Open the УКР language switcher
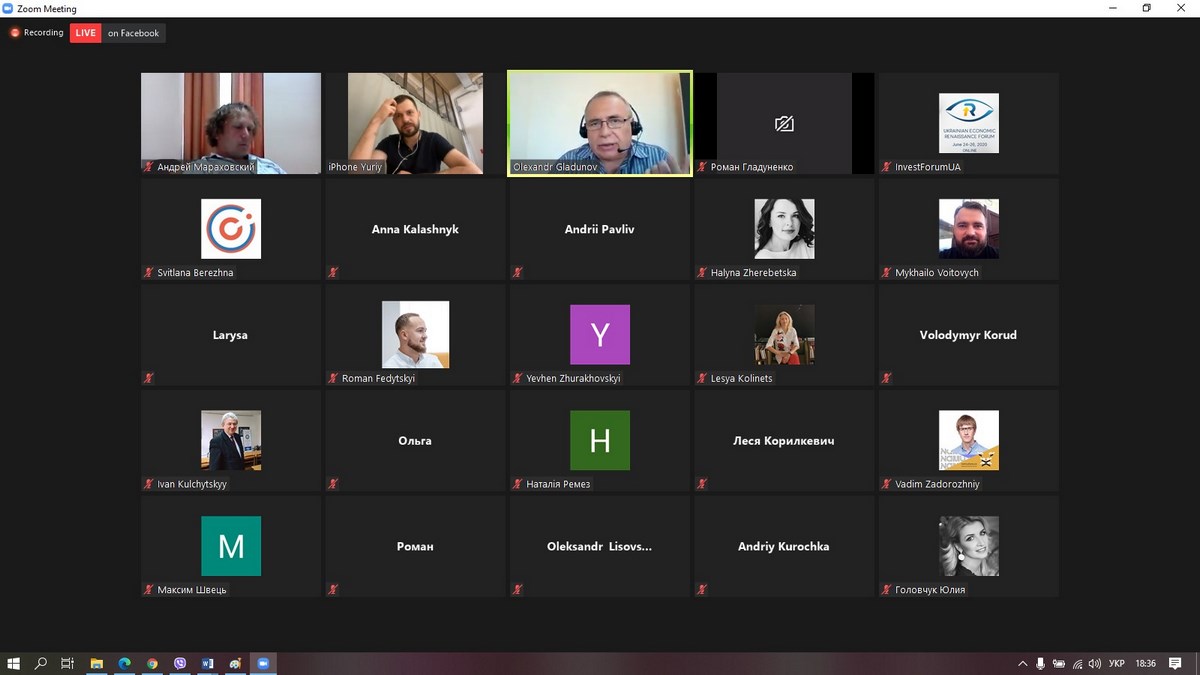The image size is (1200, 675). pos(1117,663)
